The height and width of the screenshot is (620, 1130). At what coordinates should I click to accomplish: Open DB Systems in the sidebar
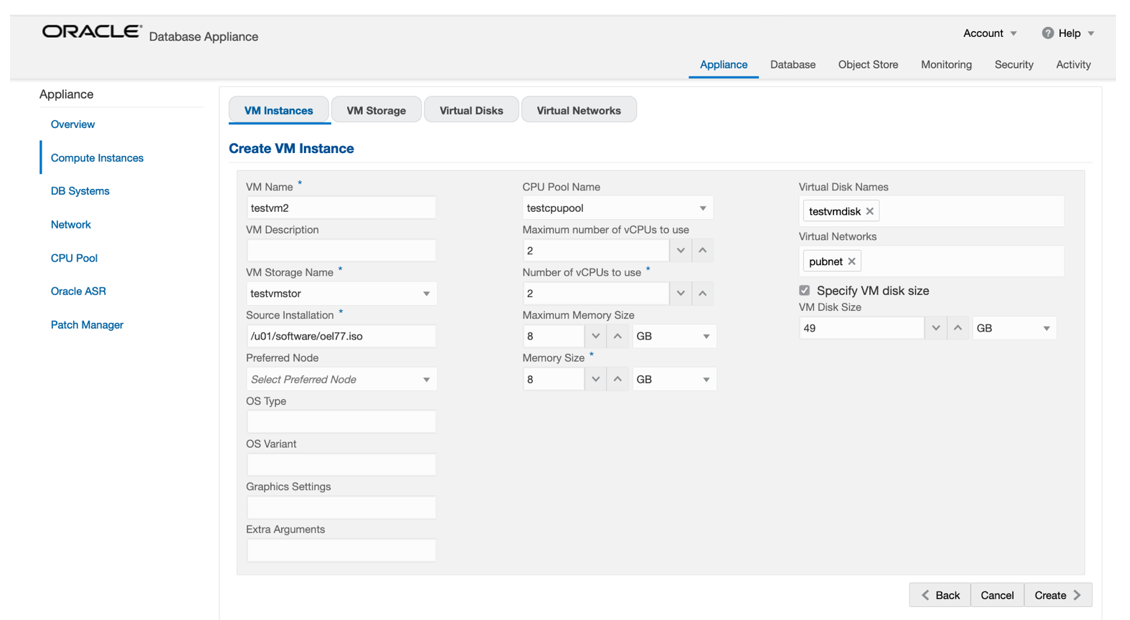(80, 191)
